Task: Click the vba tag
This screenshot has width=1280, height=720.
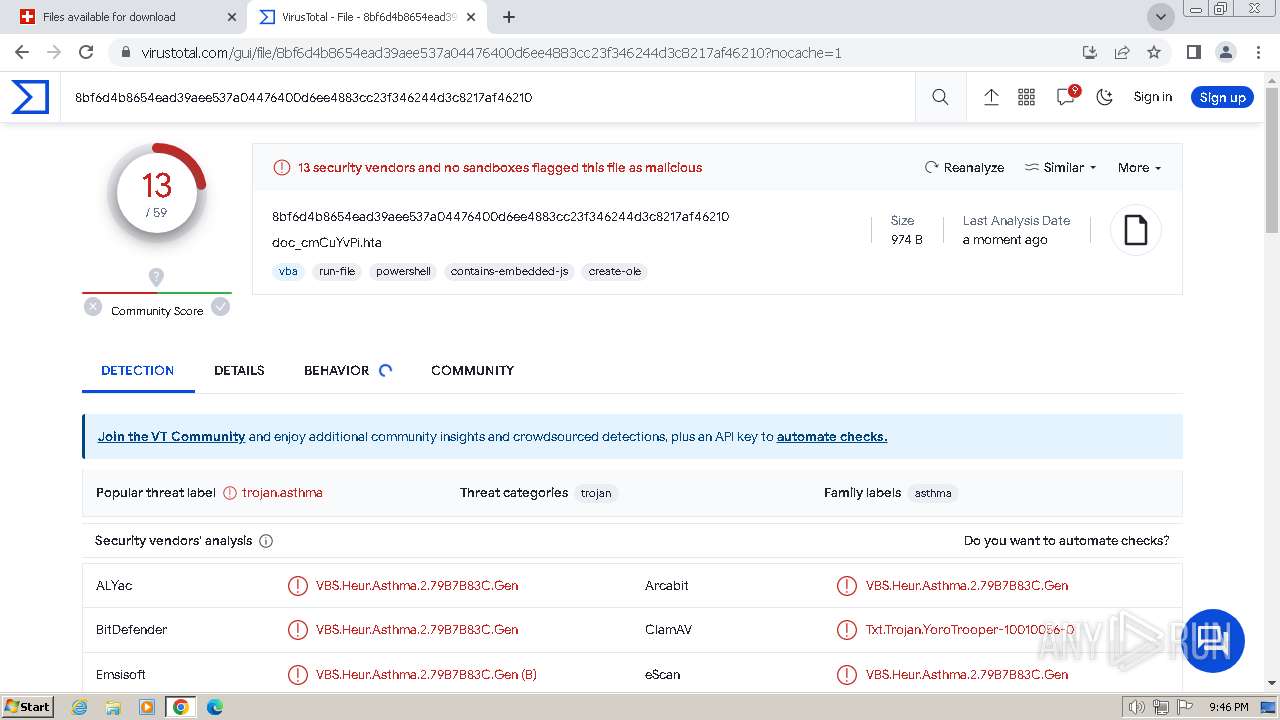Action: tap(288, 271)
